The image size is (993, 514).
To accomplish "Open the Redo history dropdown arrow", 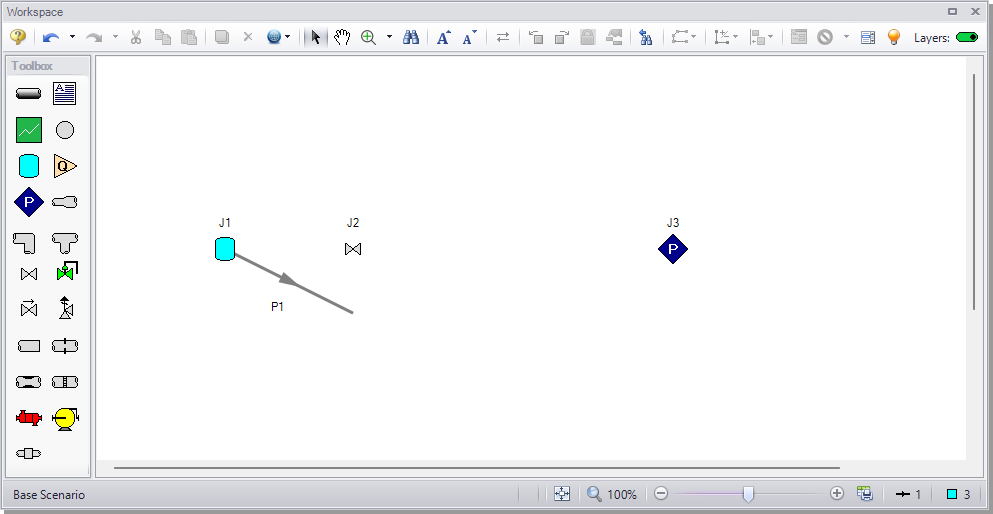I will pos(115,37).
